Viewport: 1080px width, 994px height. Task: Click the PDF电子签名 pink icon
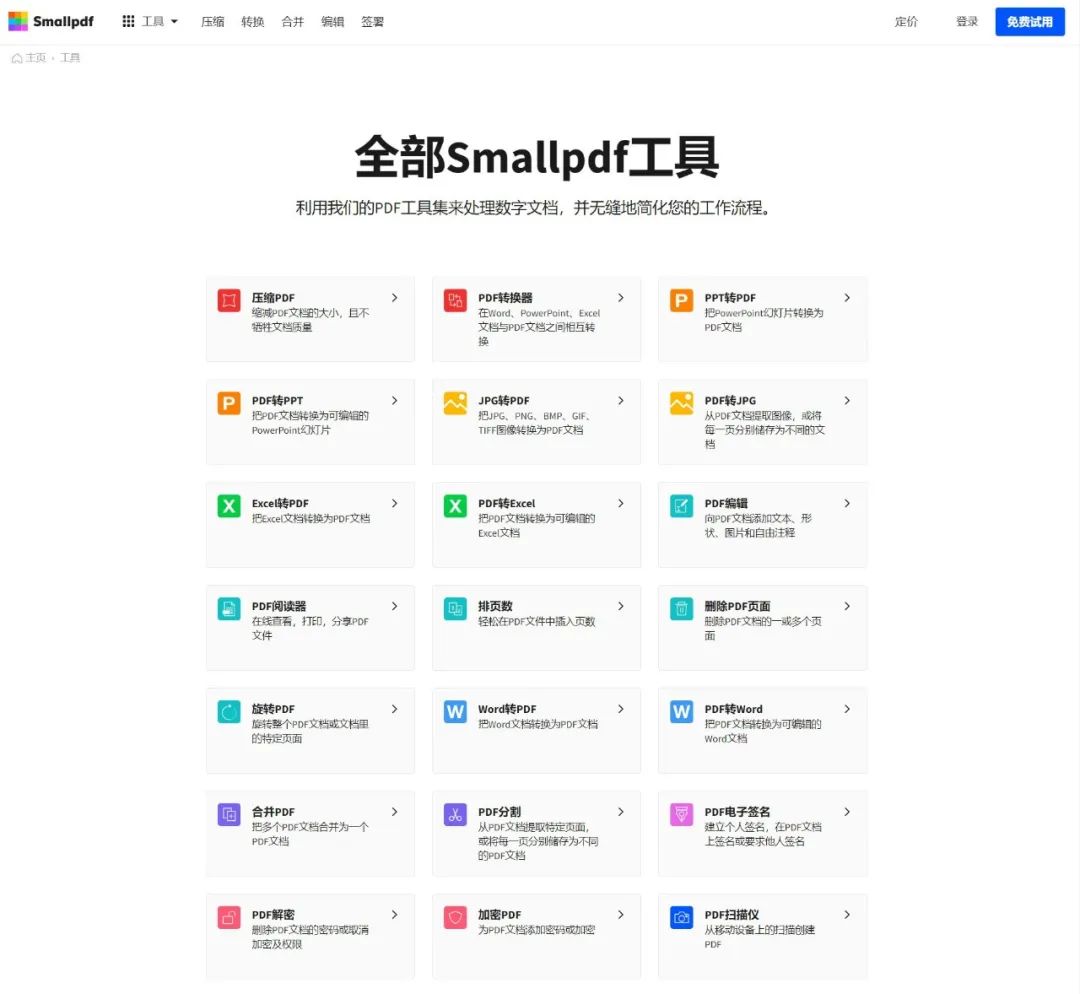tap(681, 813)
